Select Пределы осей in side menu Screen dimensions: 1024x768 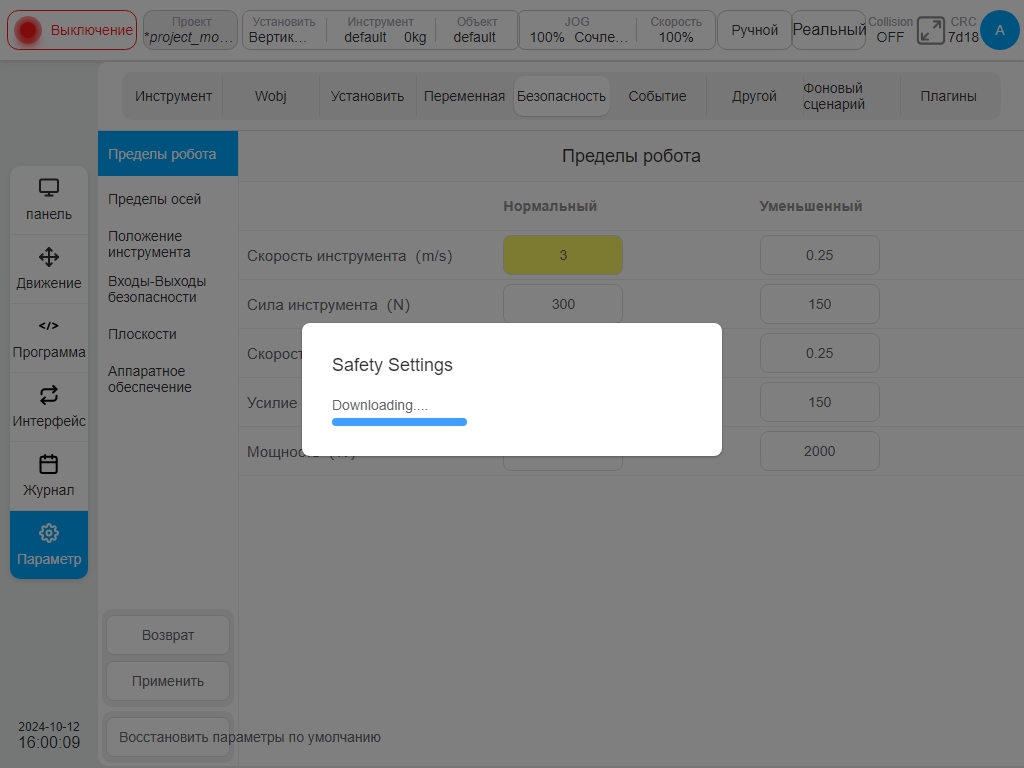coord(168,199)
